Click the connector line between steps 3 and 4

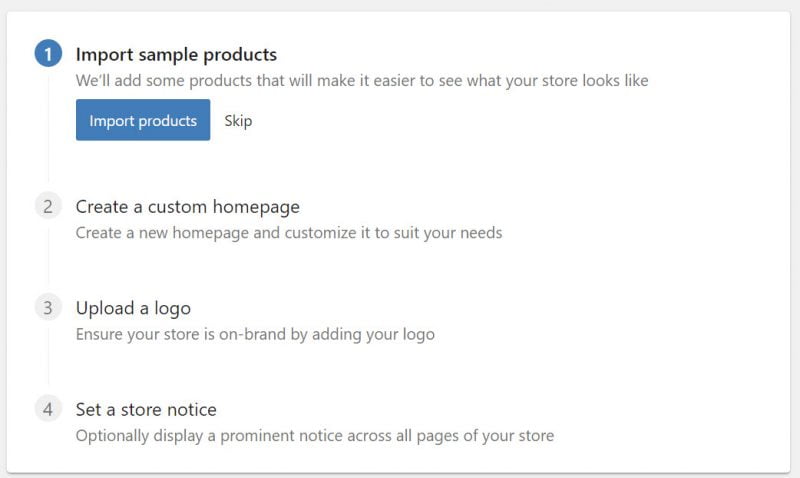pos(48,359)
